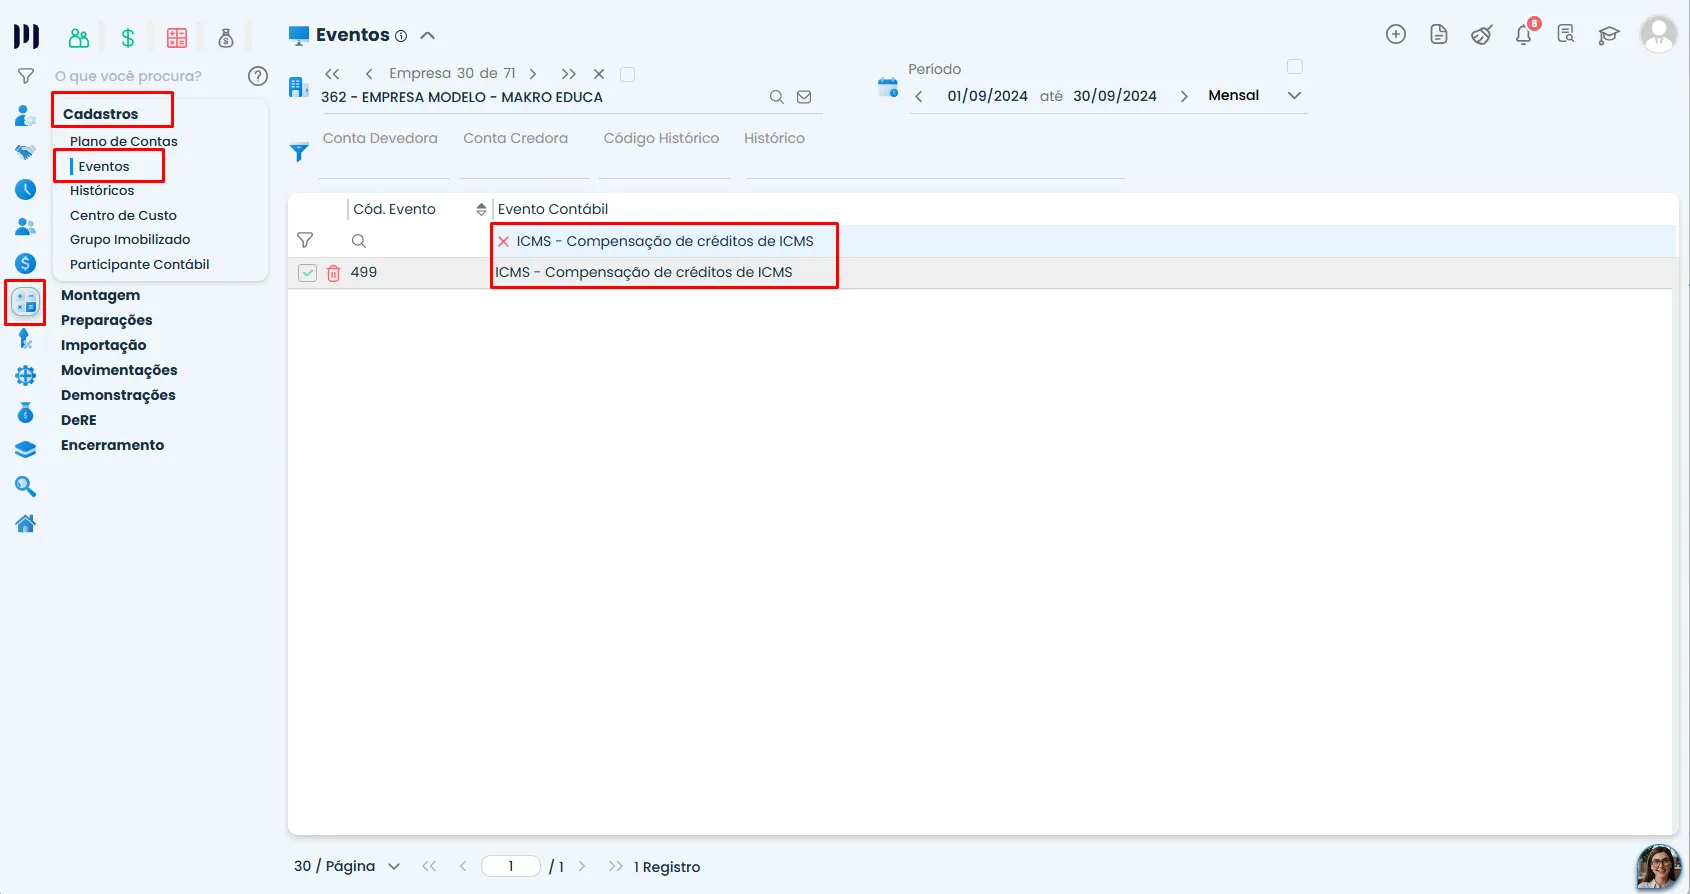Collapse the Eventos header chevron
1690x894 pixels.
(x=428, y=36)
